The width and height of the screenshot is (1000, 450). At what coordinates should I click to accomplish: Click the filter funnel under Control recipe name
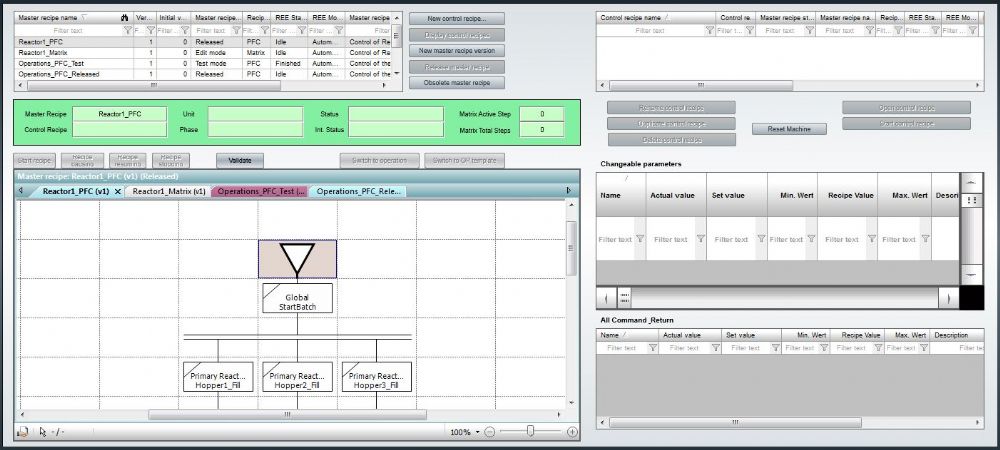[710, 30]
